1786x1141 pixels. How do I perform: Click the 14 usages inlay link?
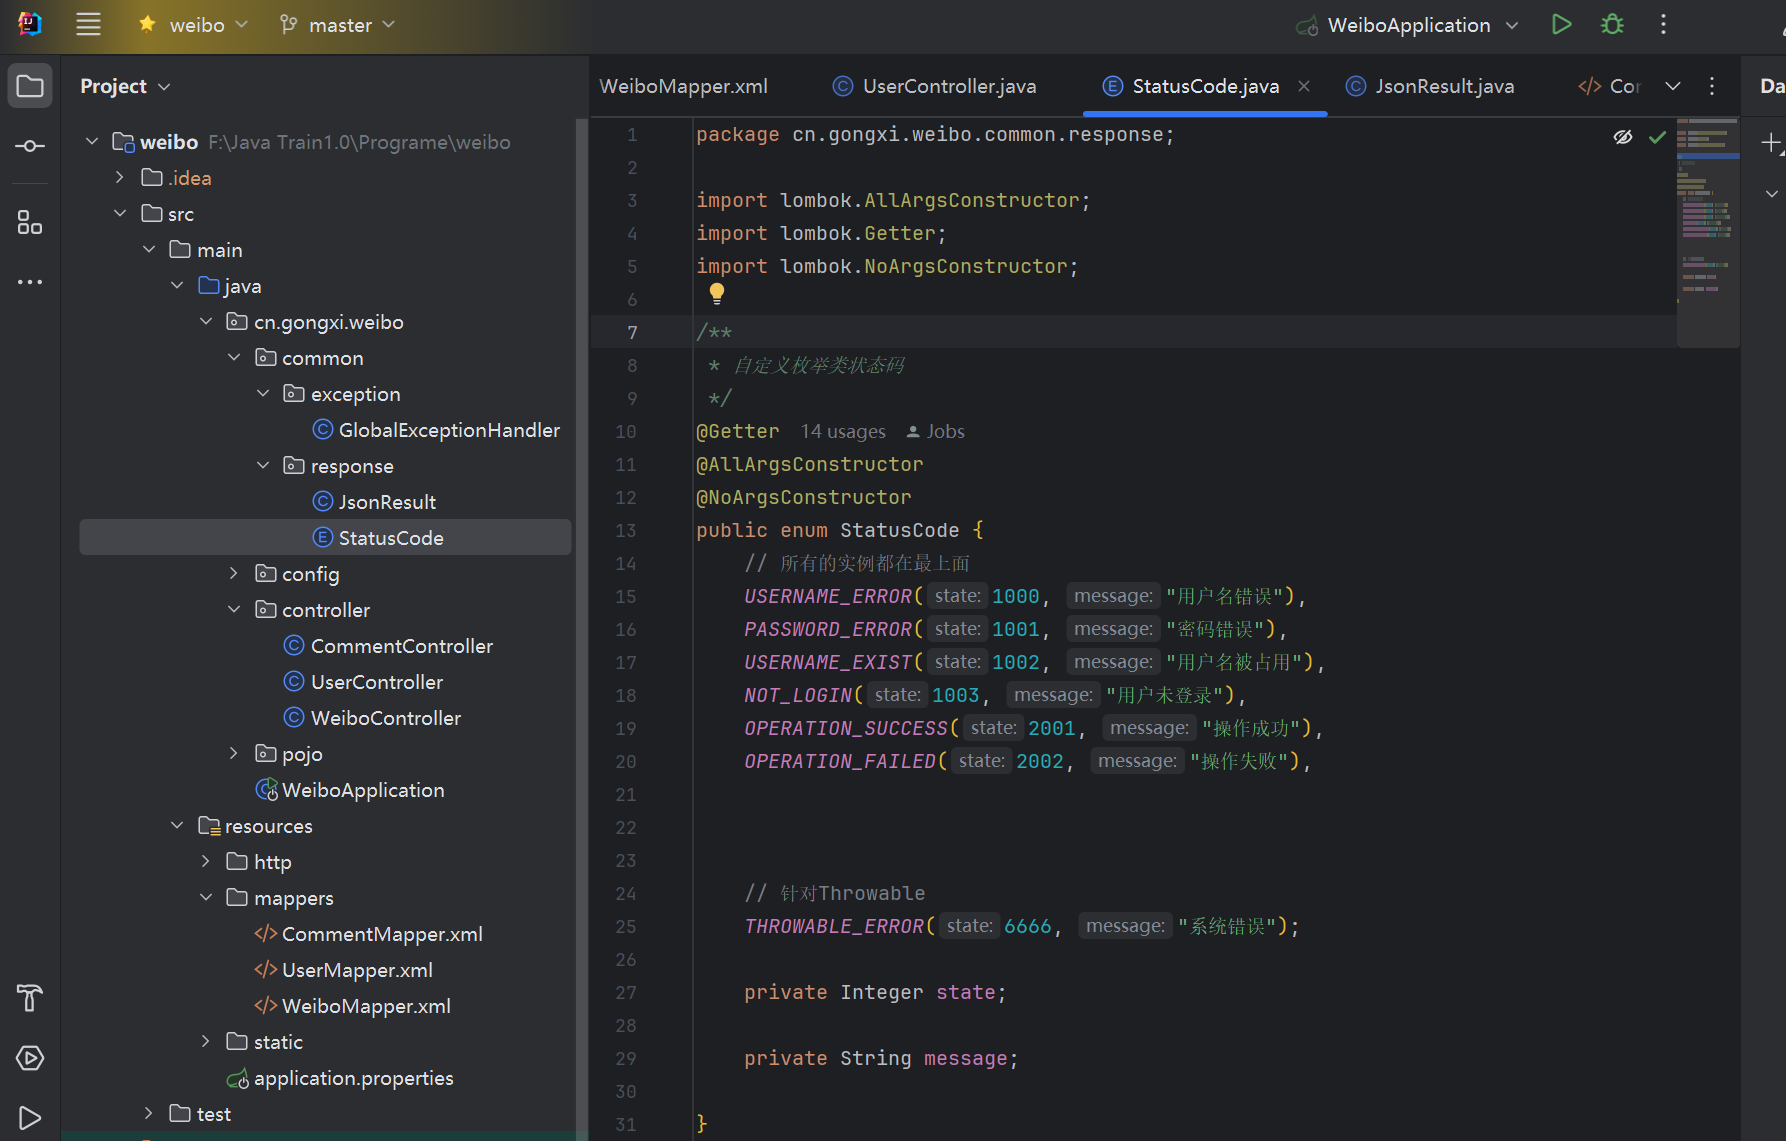[843, 431]
